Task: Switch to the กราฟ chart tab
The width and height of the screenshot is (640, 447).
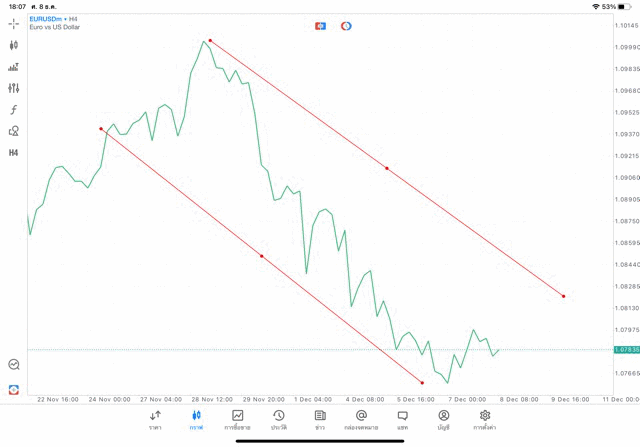Action: tap(197, 419)
